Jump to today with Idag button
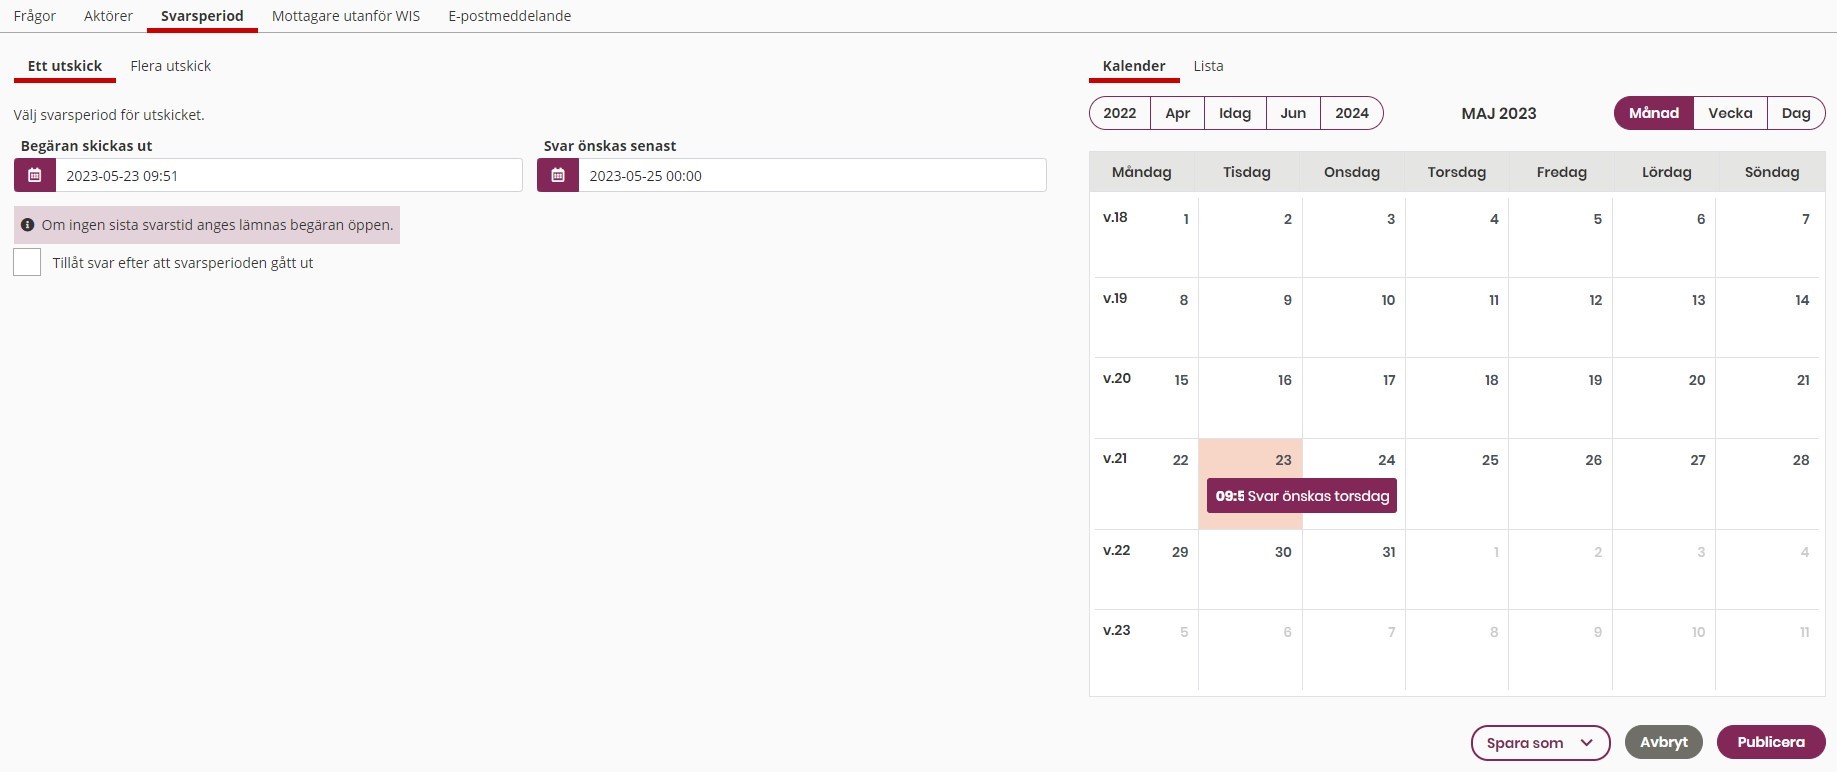 1235,113
